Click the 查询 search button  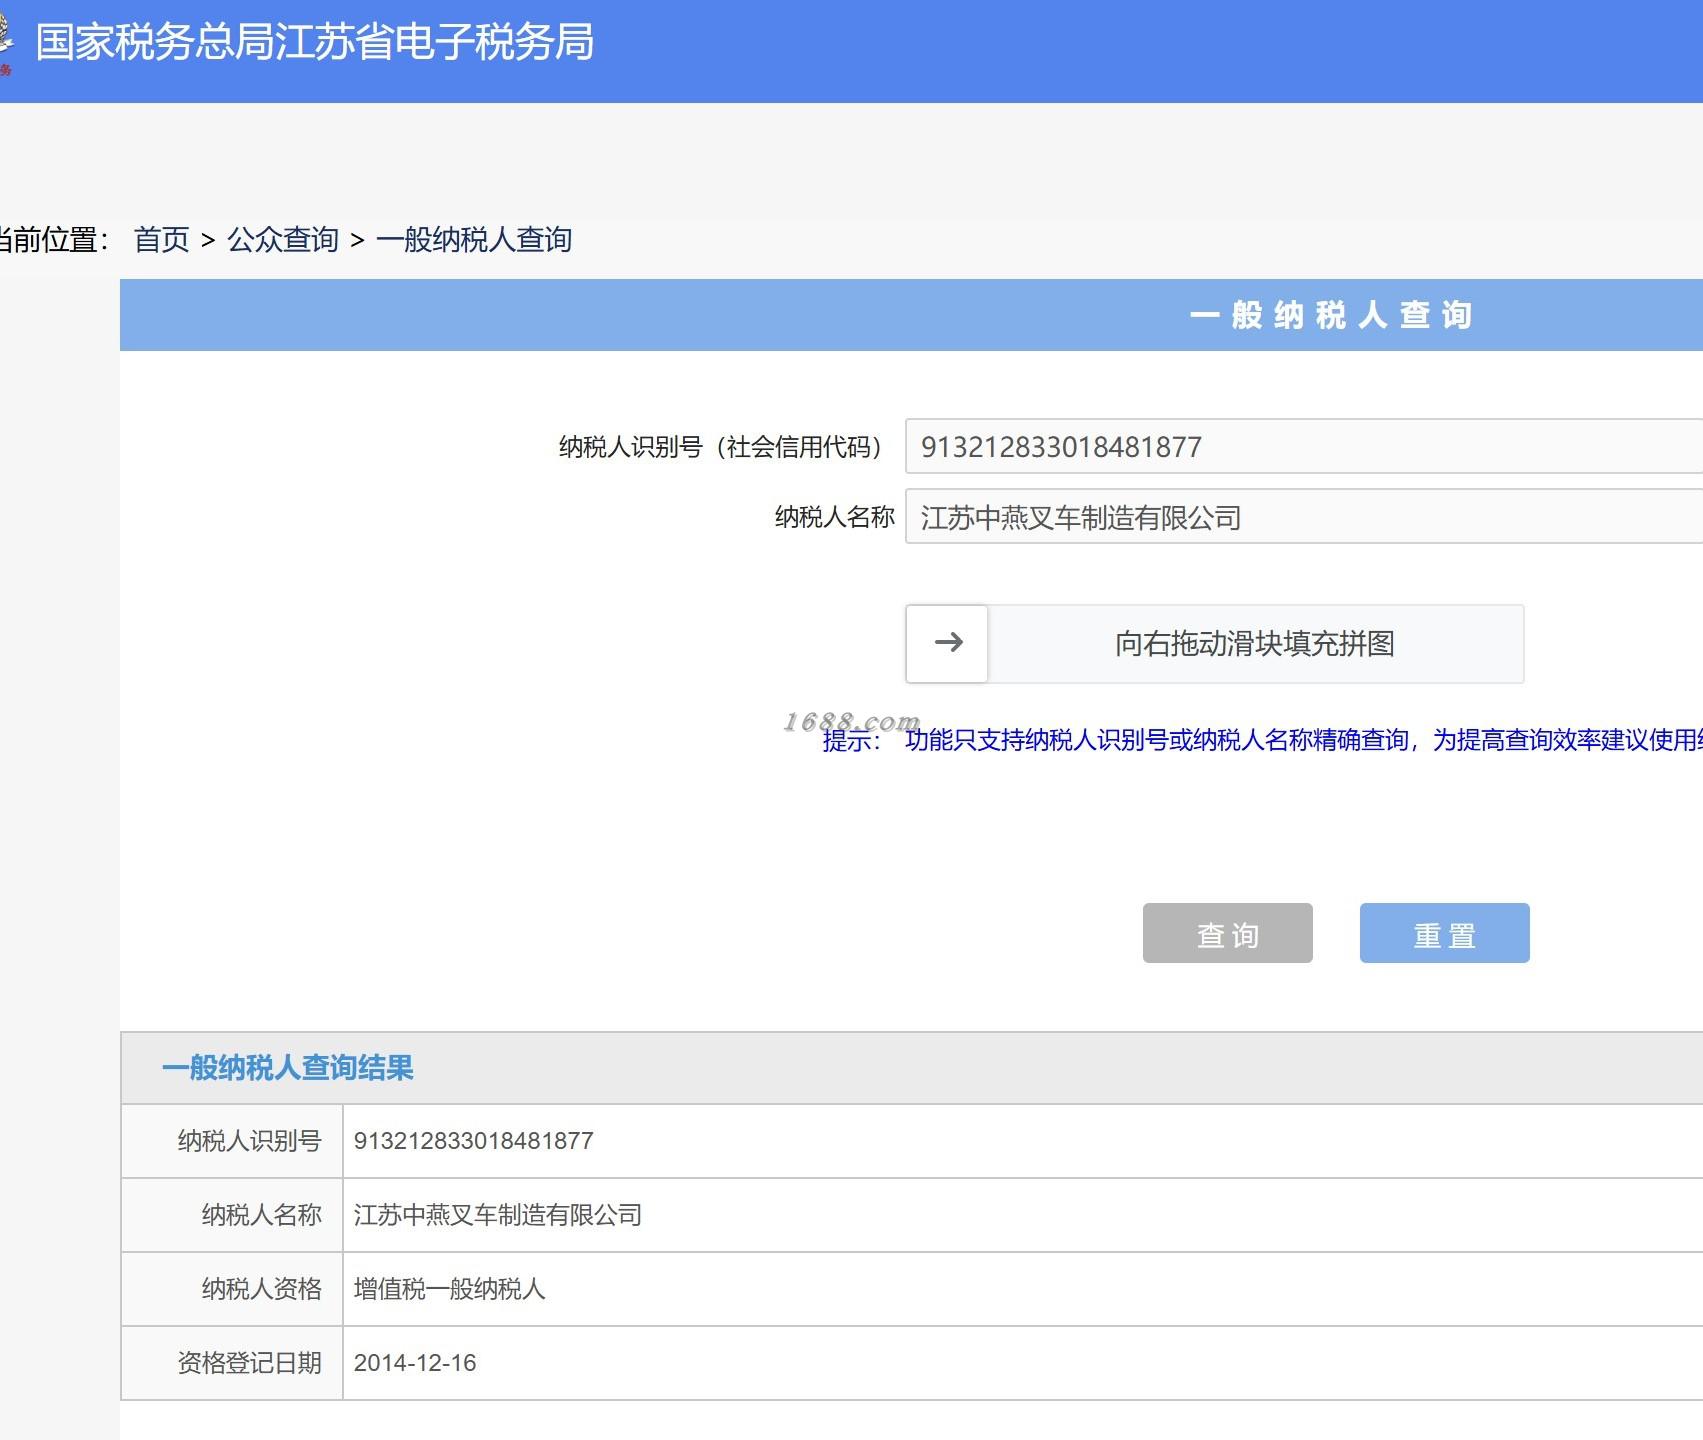click(x=1228, y=933)
